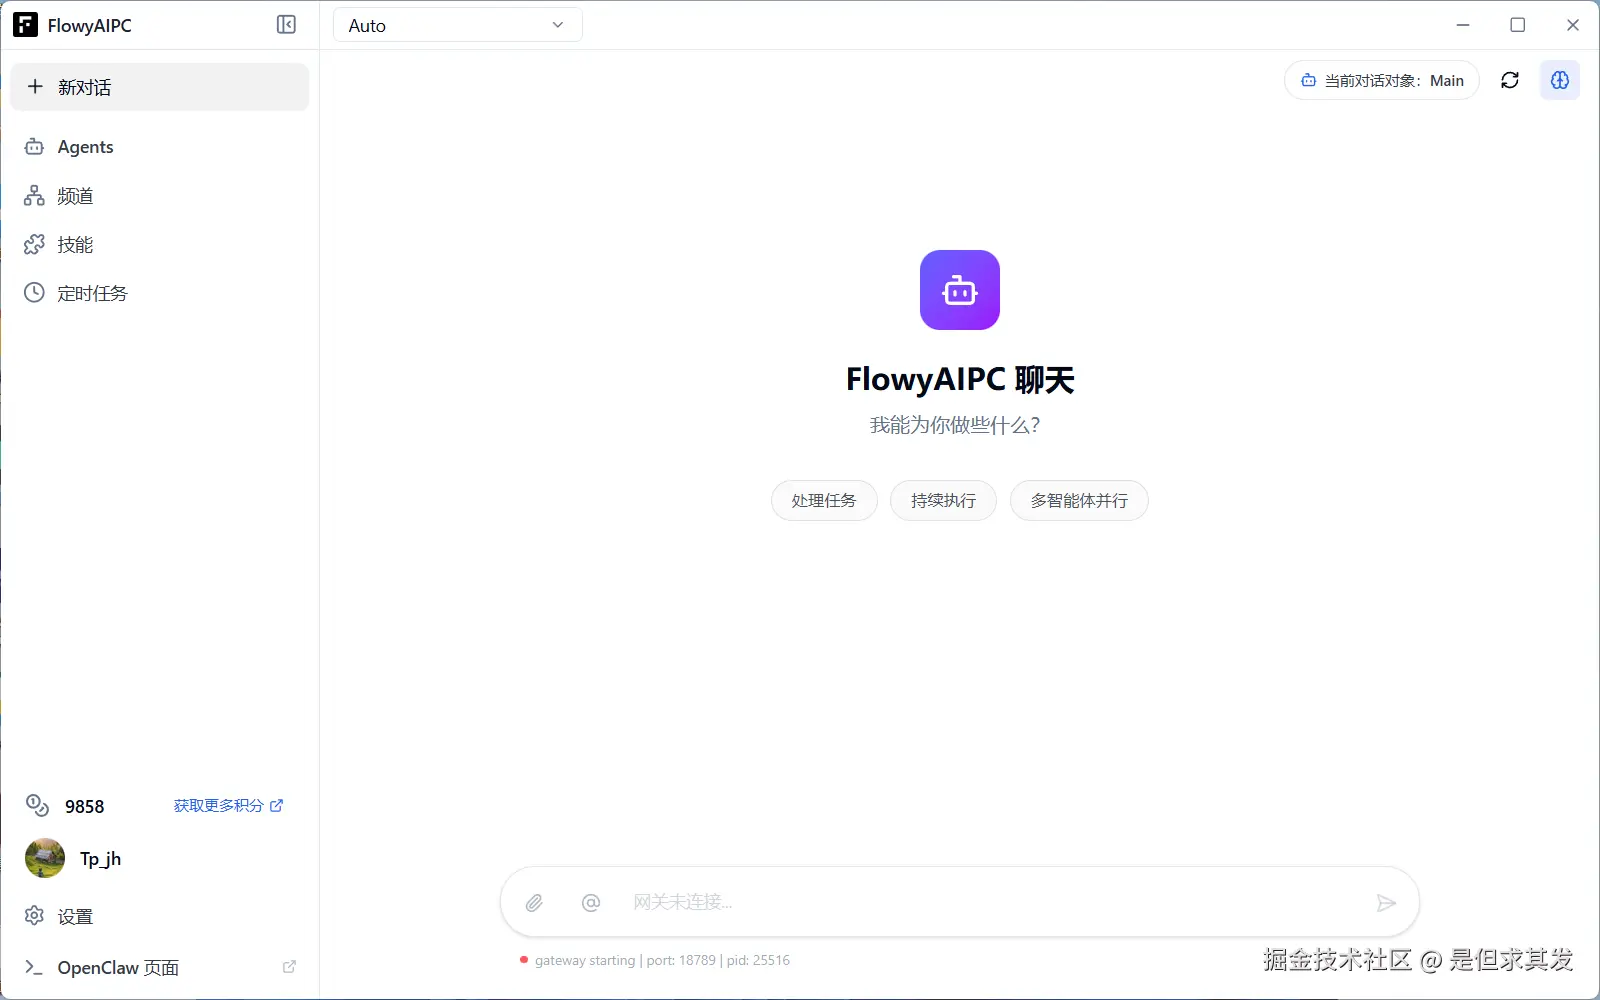1600x1000 pixels.
Task: Open the 频道 section
Action: pyautogui.click(x=76, y=196)
